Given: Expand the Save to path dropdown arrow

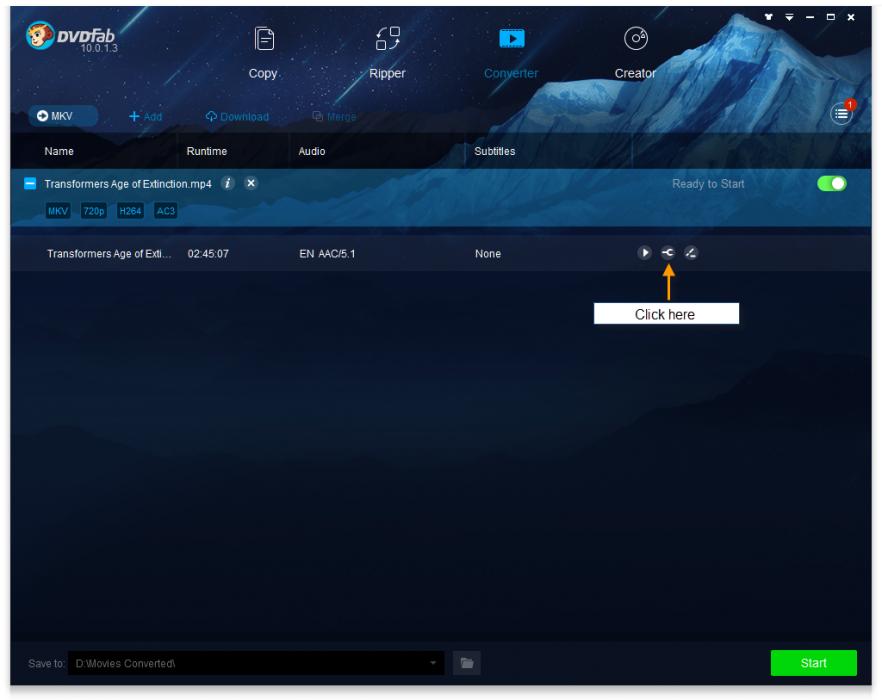Looking at the screenshot, I should point(433,663).
